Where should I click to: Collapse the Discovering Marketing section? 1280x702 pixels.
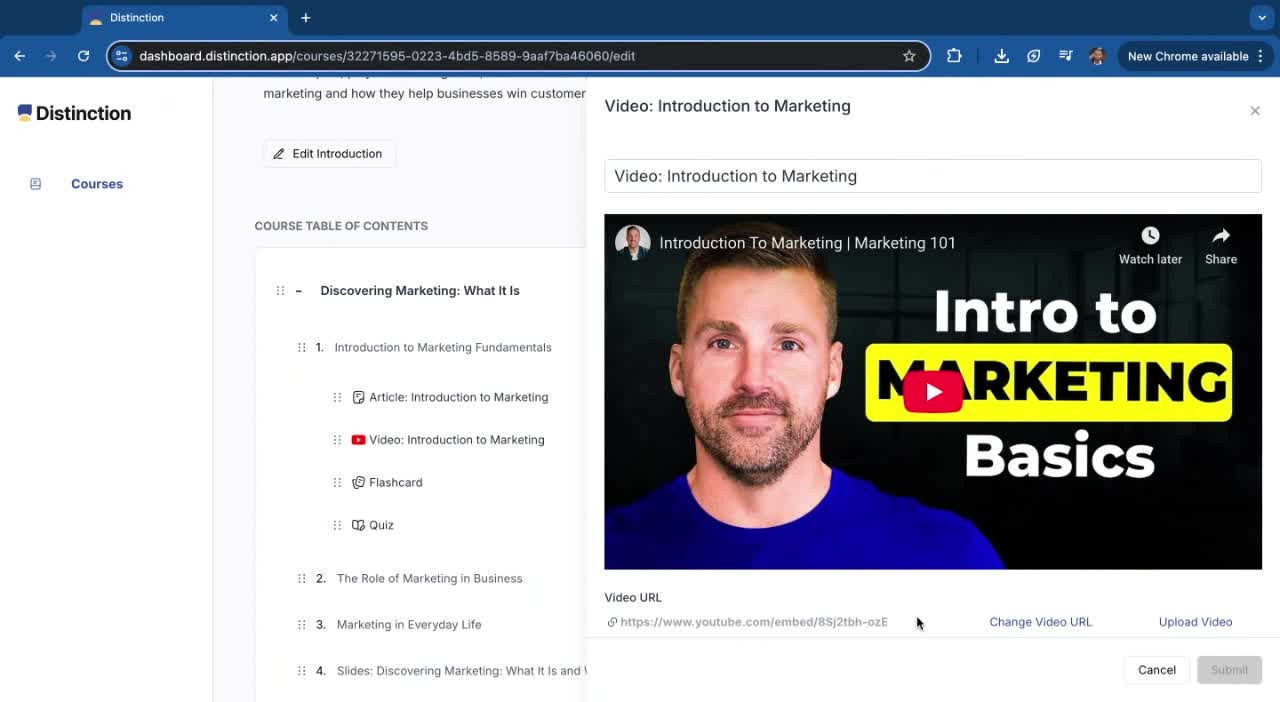[x=298, y=291]
